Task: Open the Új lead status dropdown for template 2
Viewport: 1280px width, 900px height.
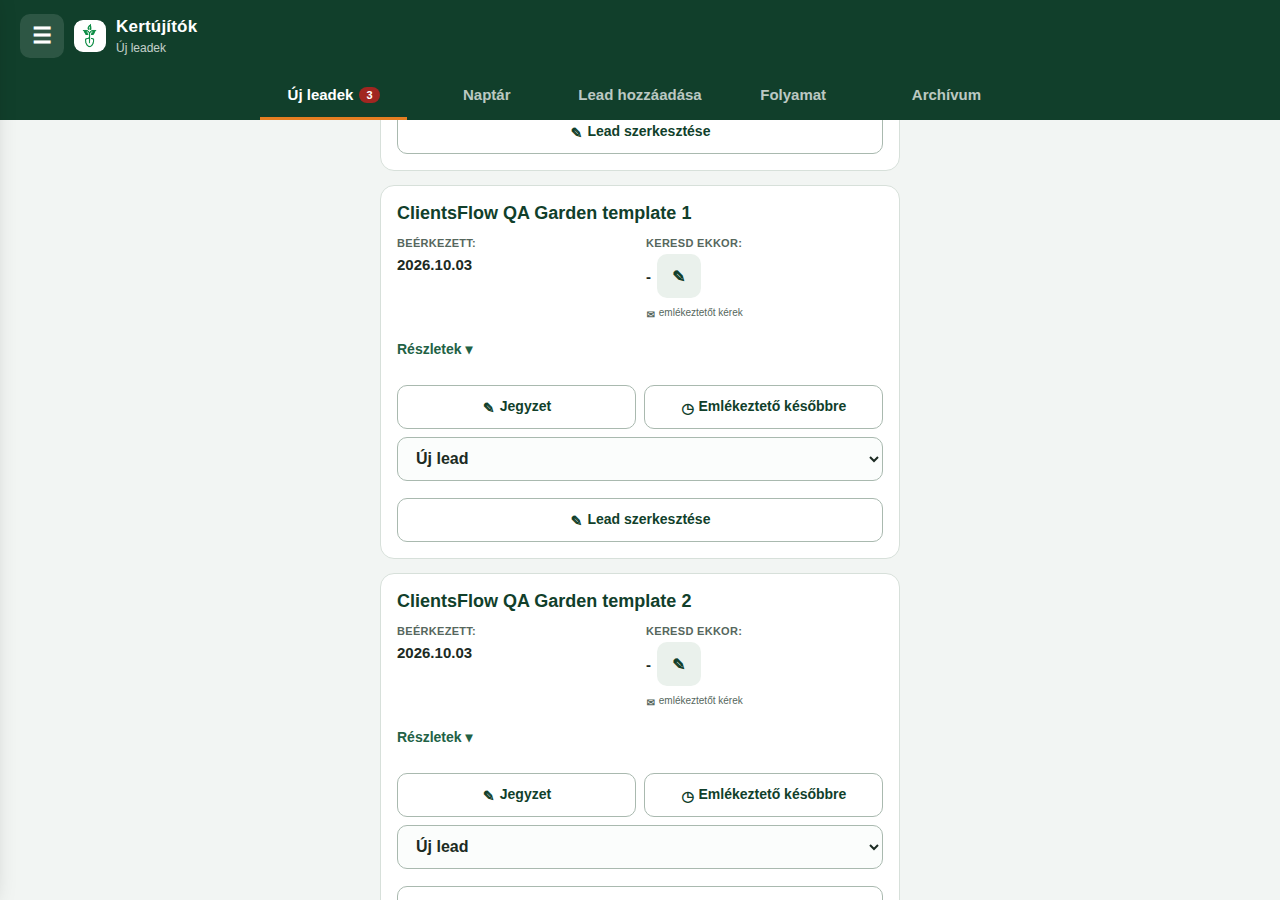Action: pyautogui.click(x=640, y=847)
